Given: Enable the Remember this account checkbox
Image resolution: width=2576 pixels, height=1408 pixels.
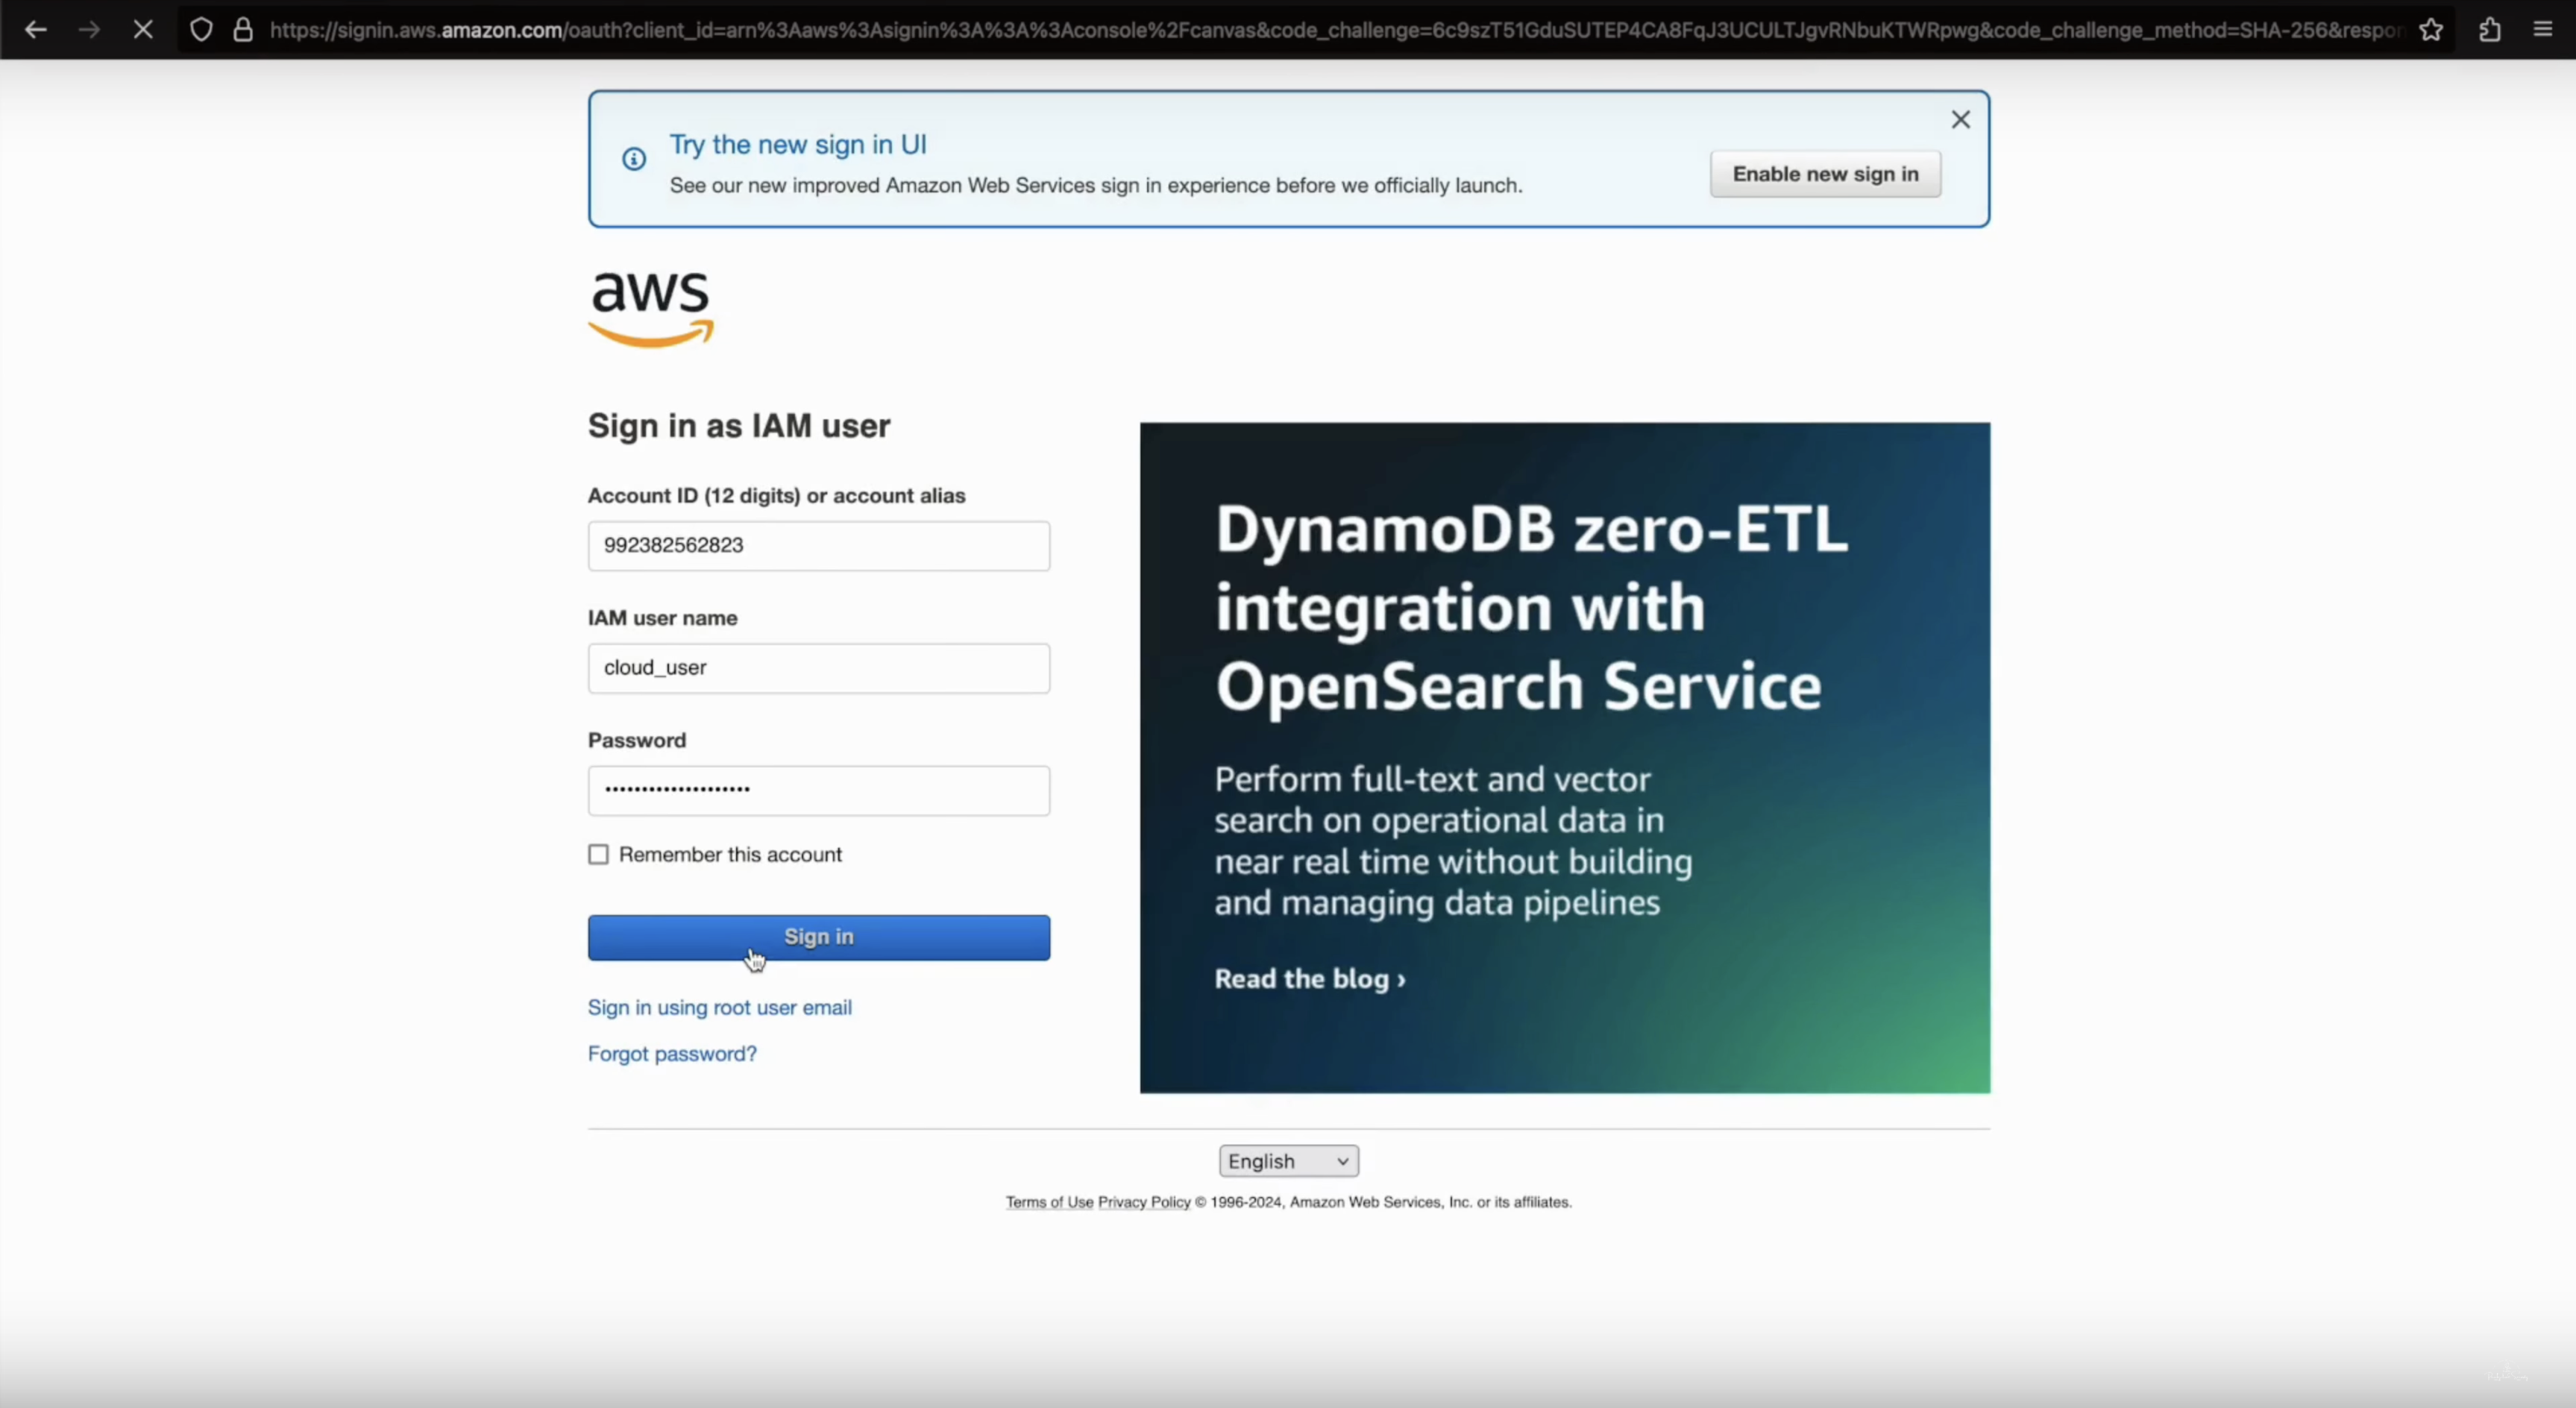Looking at the screenshot, I should point(598,854).
